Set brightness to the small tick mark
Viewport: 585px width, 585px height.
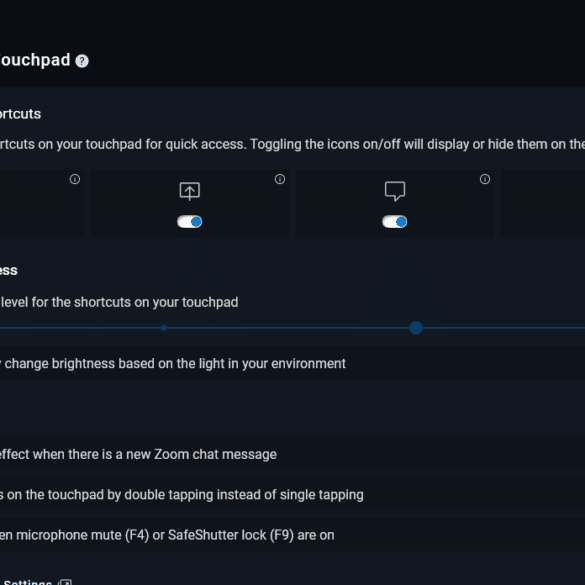[x=163, y=328]
